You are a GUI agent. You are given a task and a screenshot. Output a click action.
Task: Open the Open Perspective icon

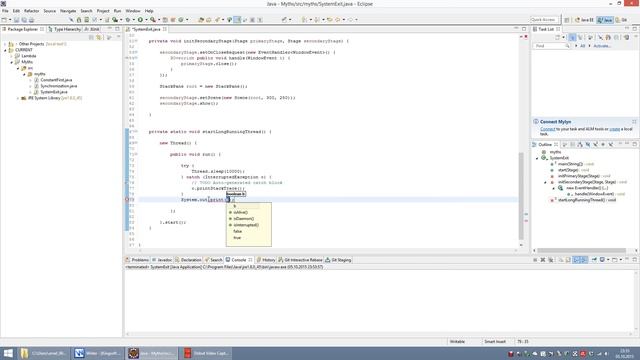coord(567,20)
